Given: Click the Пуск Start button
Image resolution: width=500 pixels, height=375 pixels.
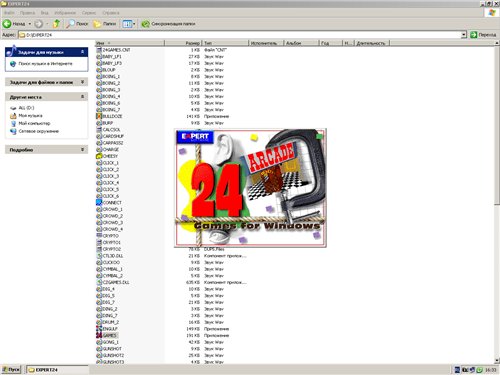Looking at the screenshot, I should pos(11,370).
